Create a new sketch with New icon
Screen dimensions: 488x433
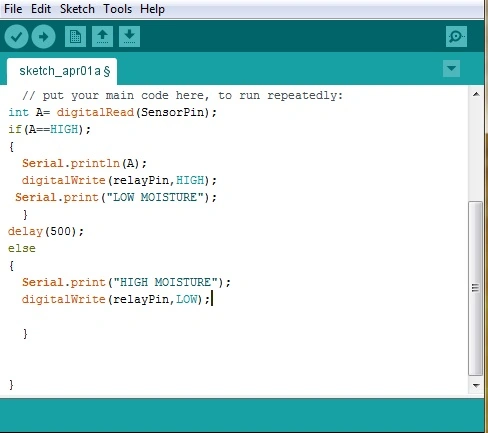tap(75, 36)
